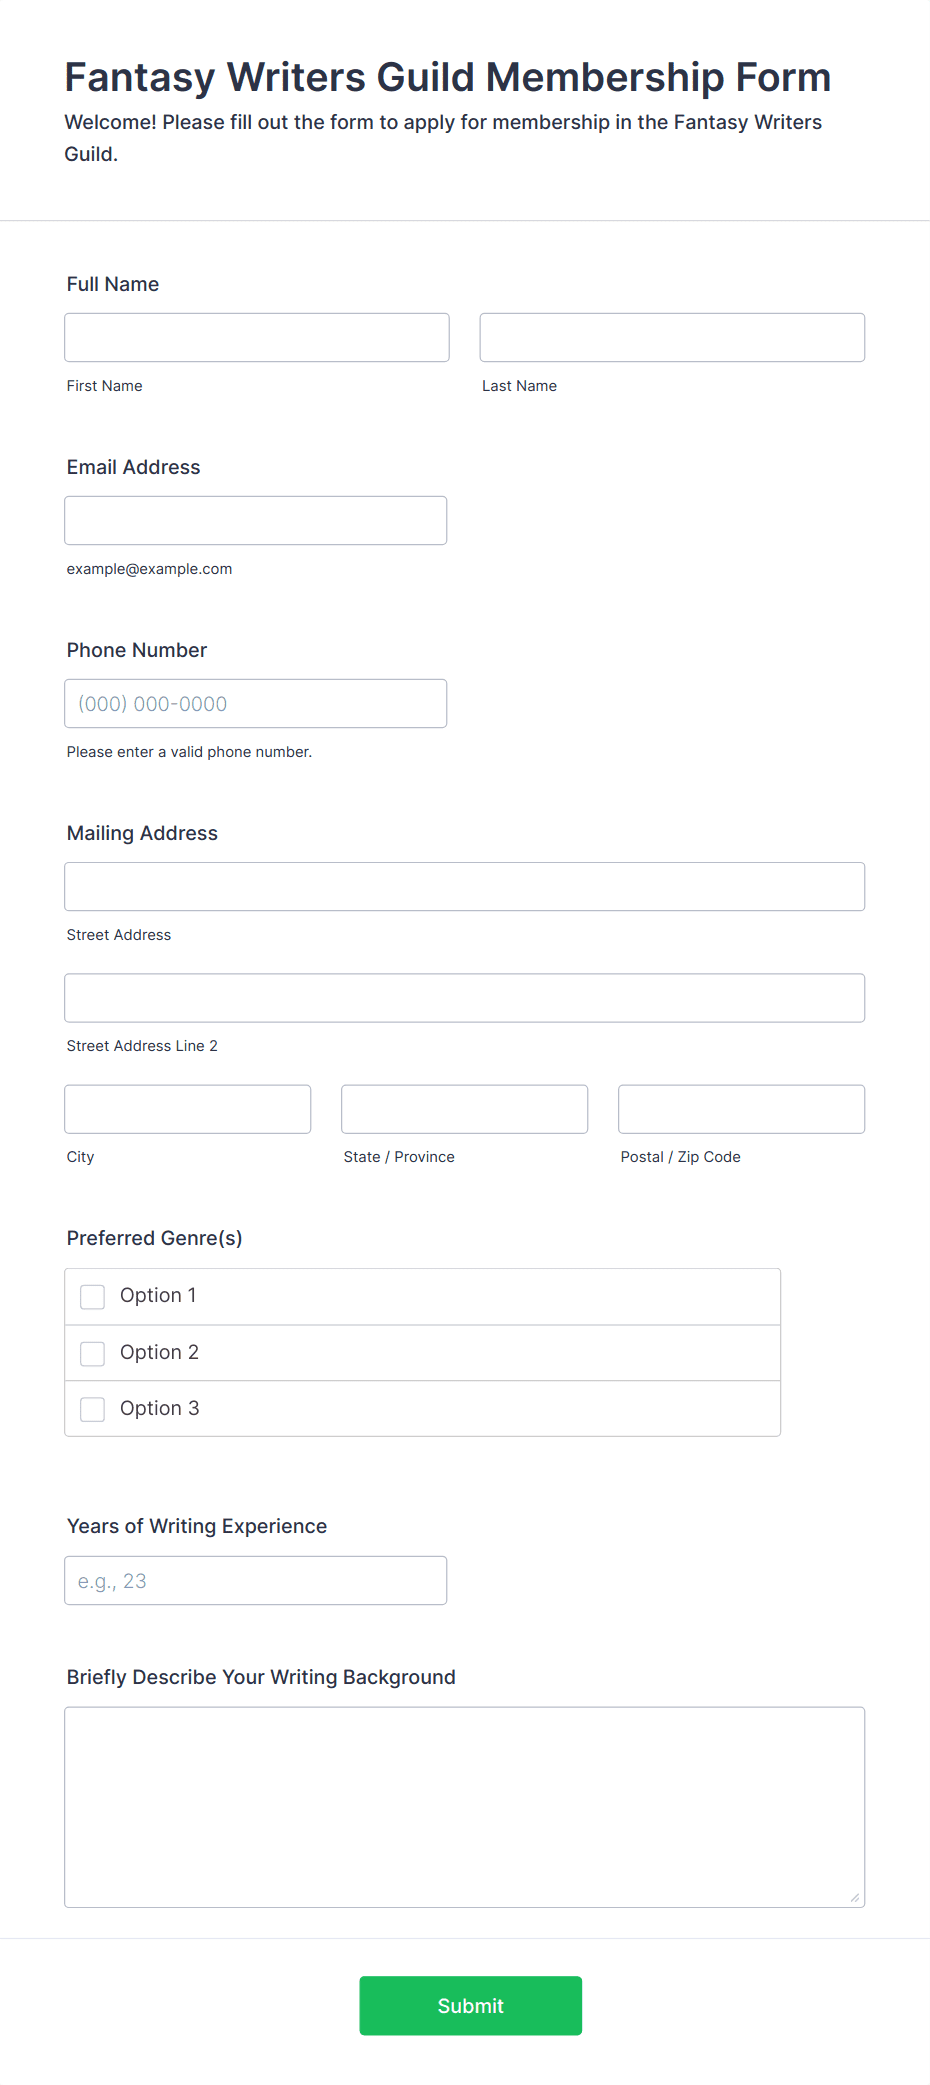The height and width of the screenshot is (2085, 930).
Task: Tick the Option 2 genre checkbox
Action: coord(92,1353)
